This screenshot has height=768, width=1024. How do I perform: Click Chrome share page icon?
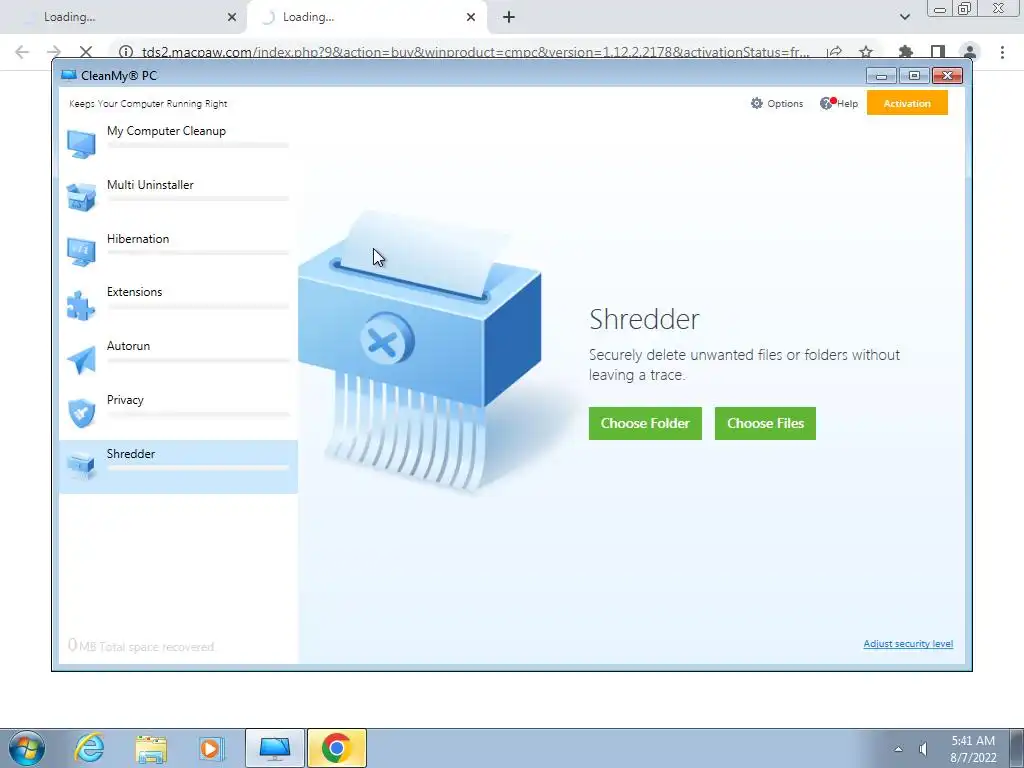(x=834, y=52)
